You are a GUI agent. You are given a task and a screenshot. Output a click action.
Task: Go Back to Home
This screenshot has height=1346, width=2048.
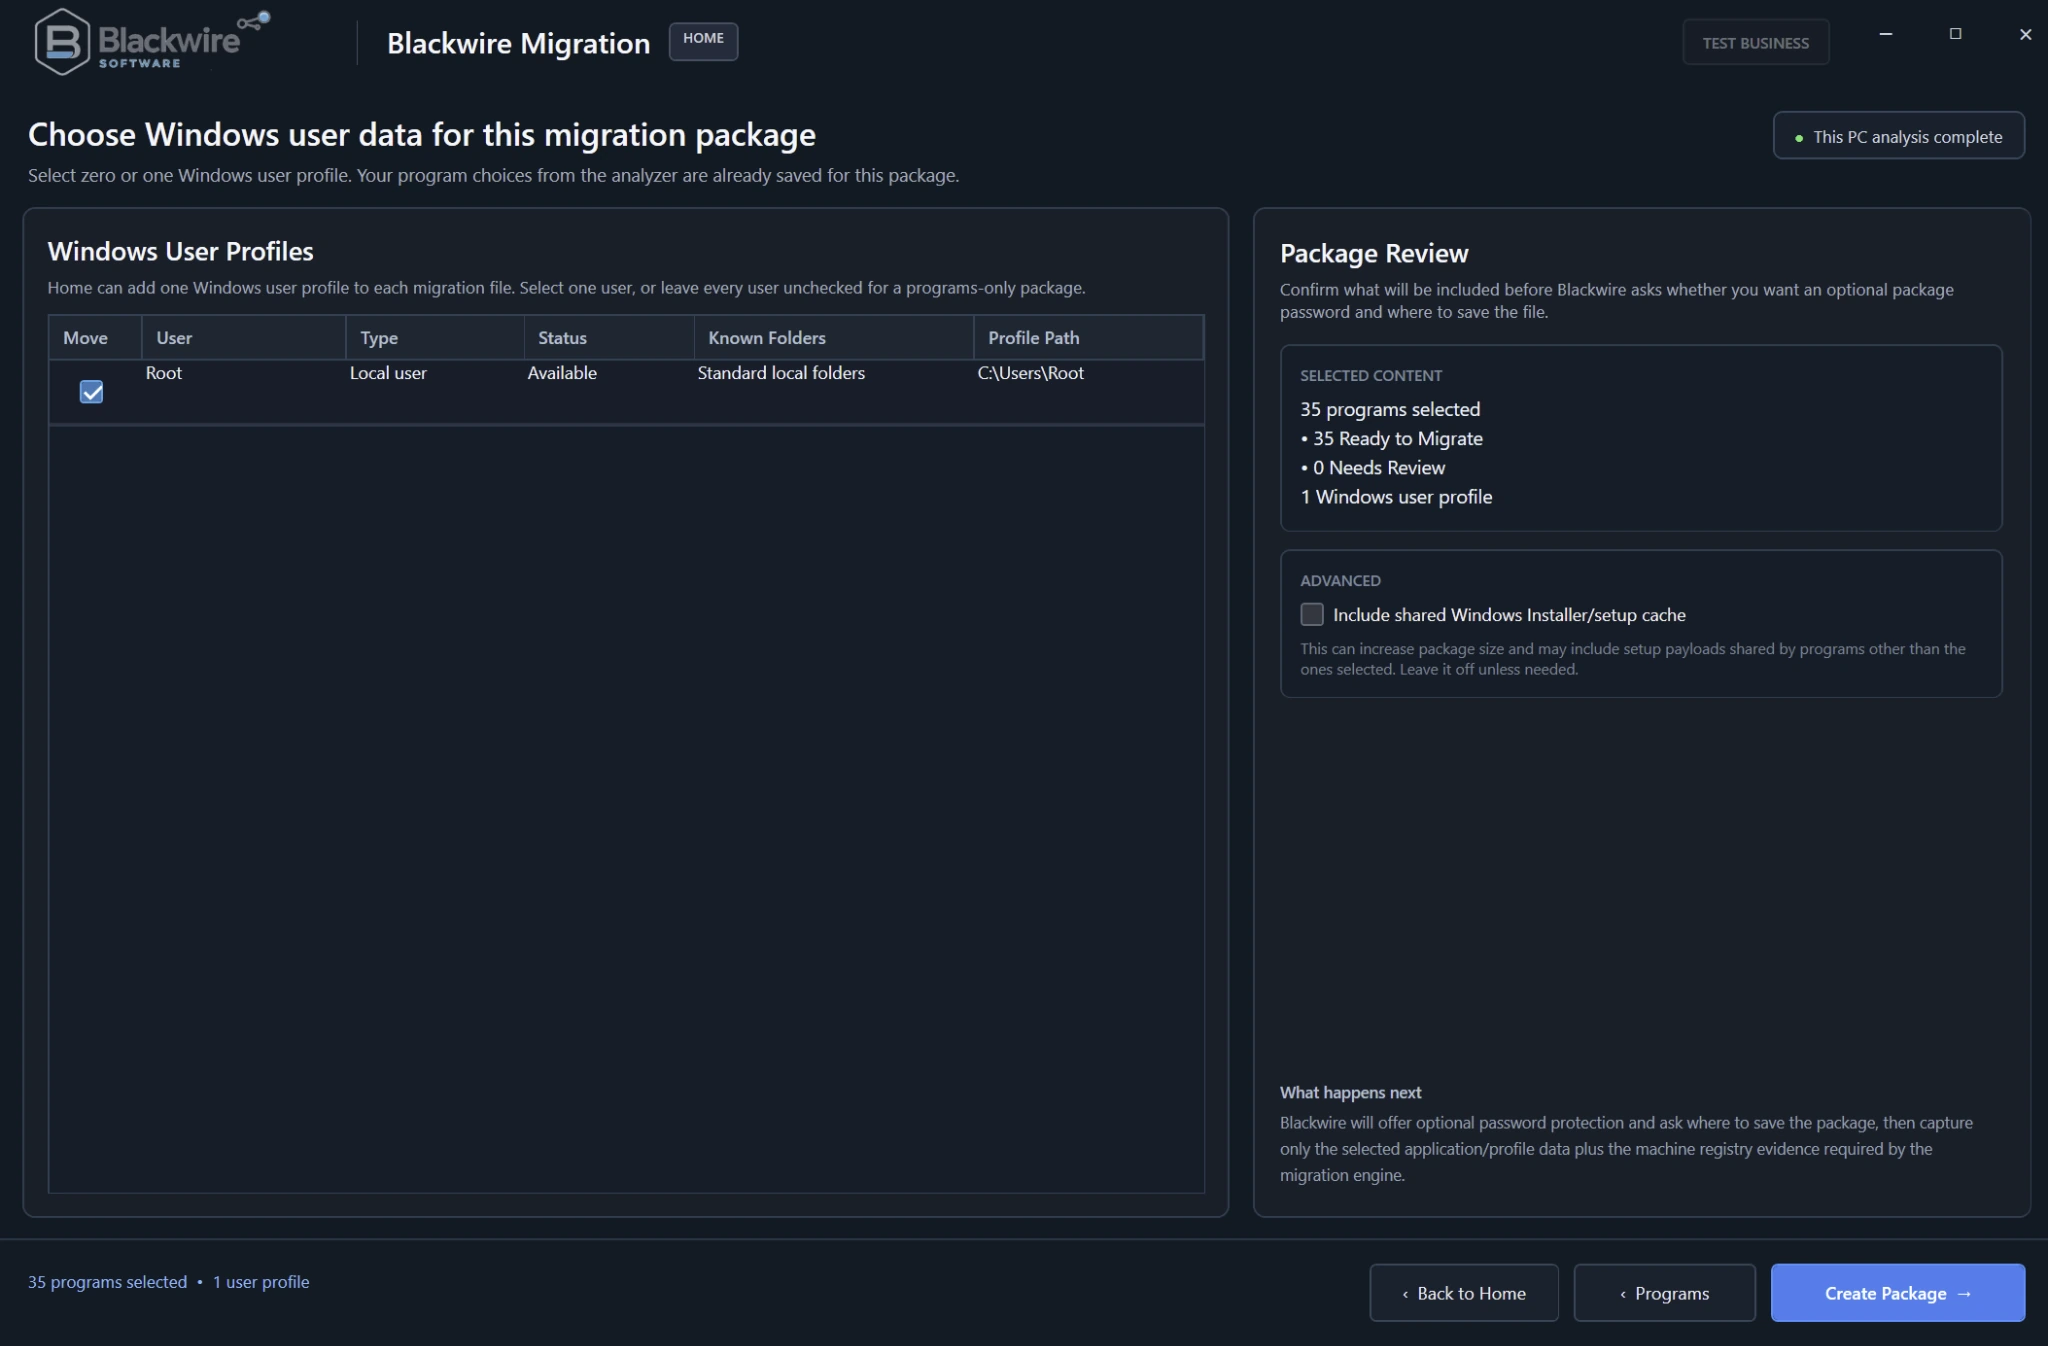pos(1463,1292)
